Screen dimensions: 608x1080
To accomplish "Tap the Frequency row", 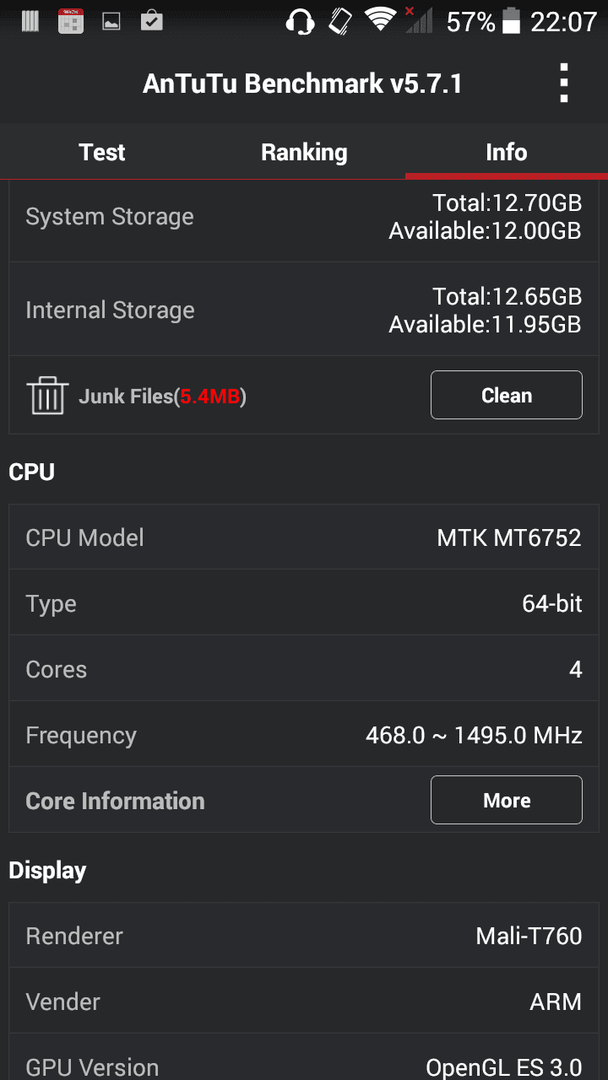I will click(304, 735).
